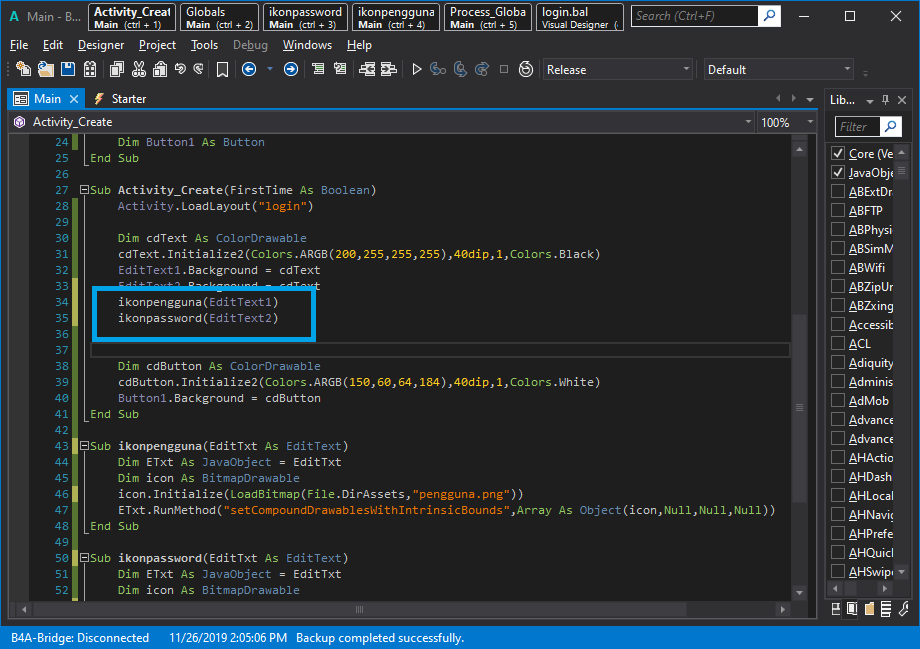The image size is (920, 649).
Task: Click the Filter field in the Libraries panel
Action: 856,127
